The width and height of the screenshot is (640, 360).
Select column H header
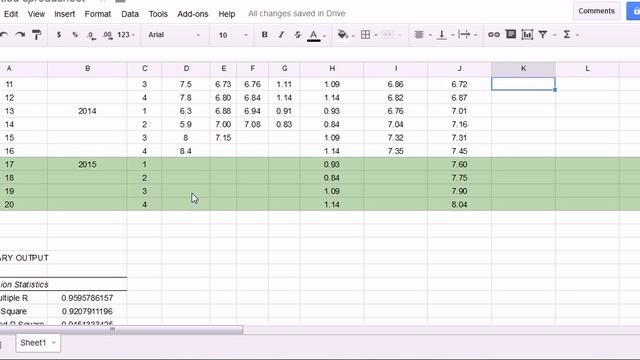332,69
